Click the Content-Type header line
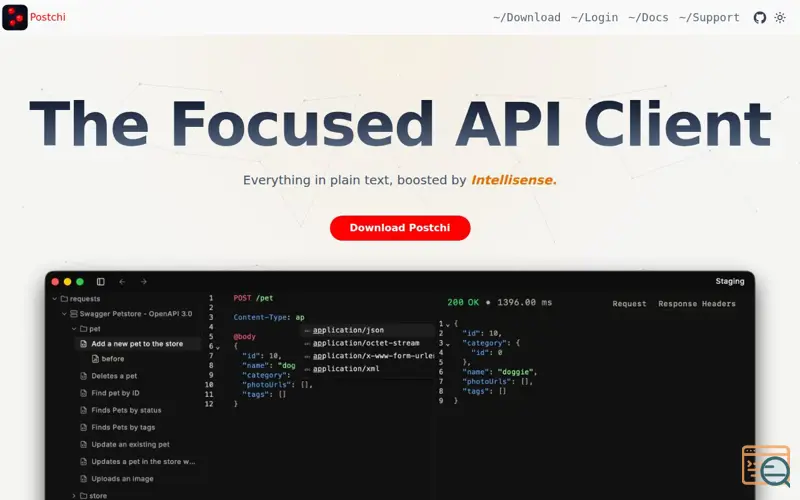 (x=269, y=317)
